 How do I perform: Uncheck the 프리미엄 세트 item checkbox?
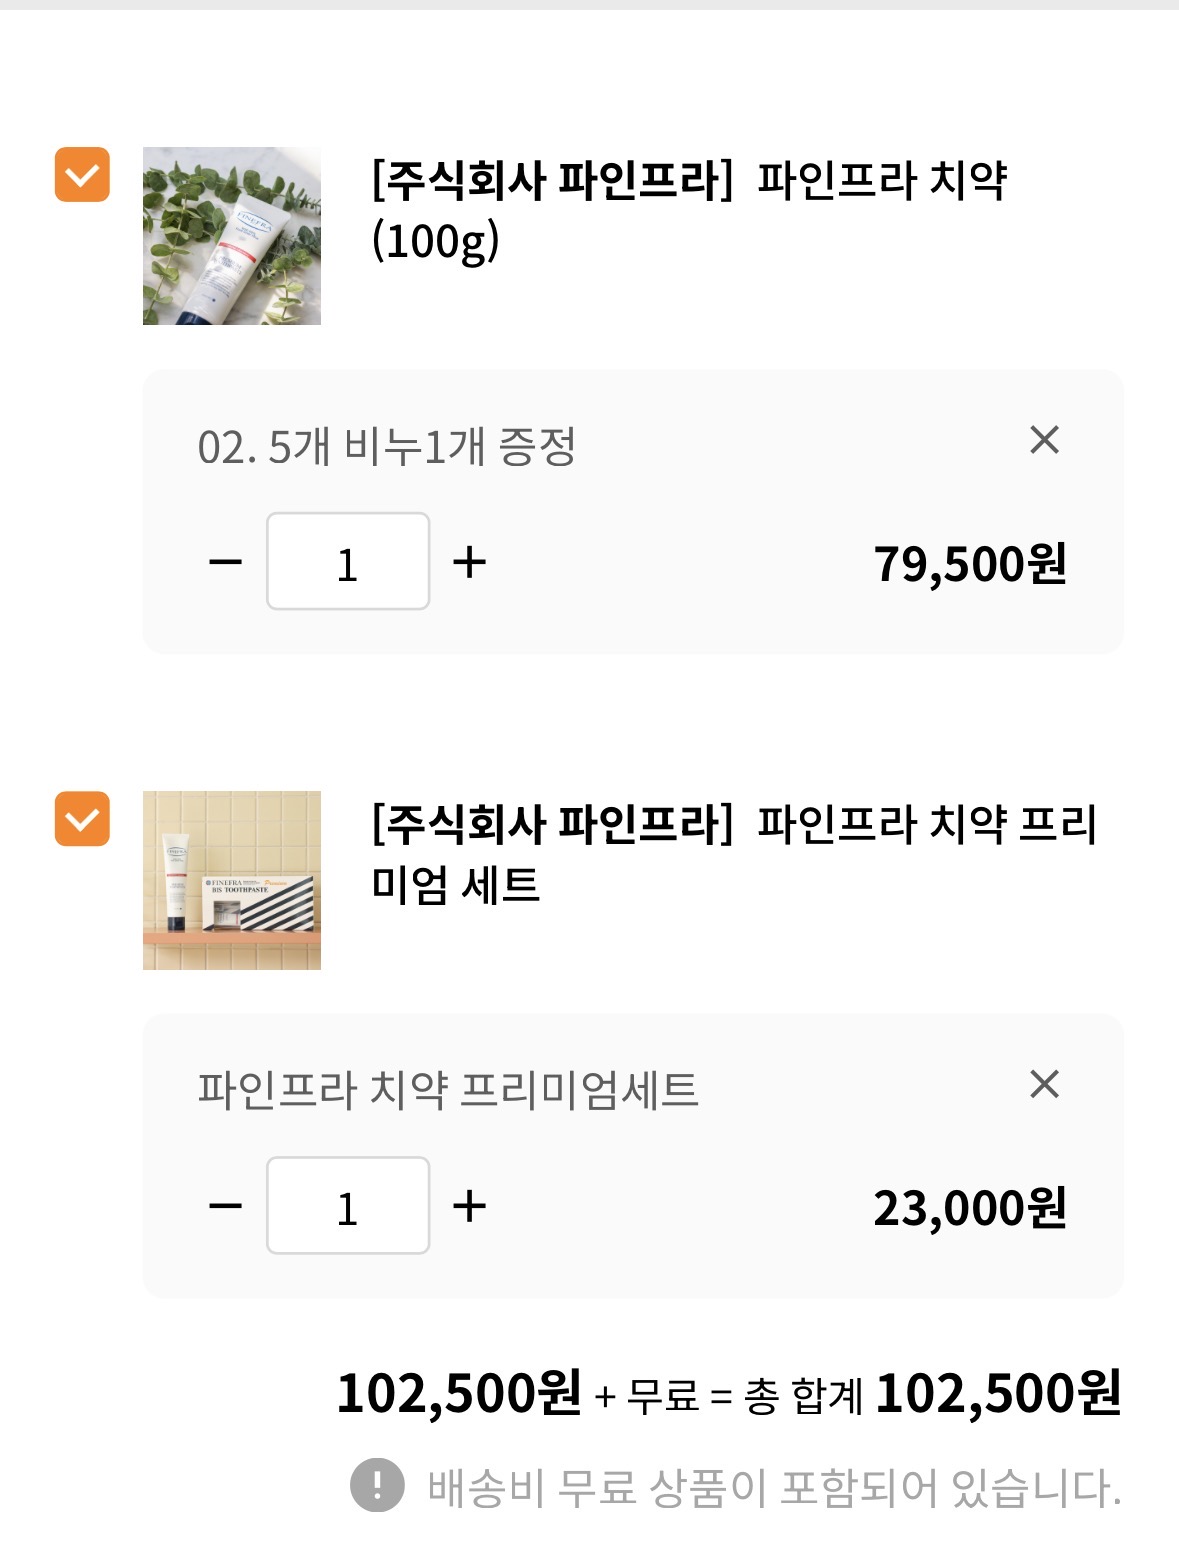pos(82,819)
